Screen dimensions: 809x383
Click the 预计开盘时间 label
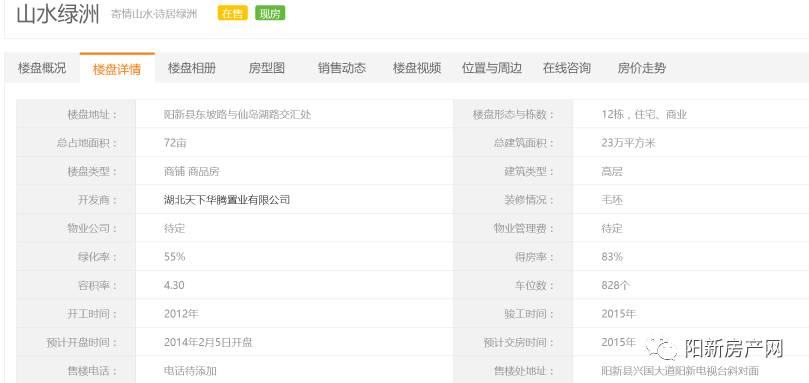[x=82, y=342]
